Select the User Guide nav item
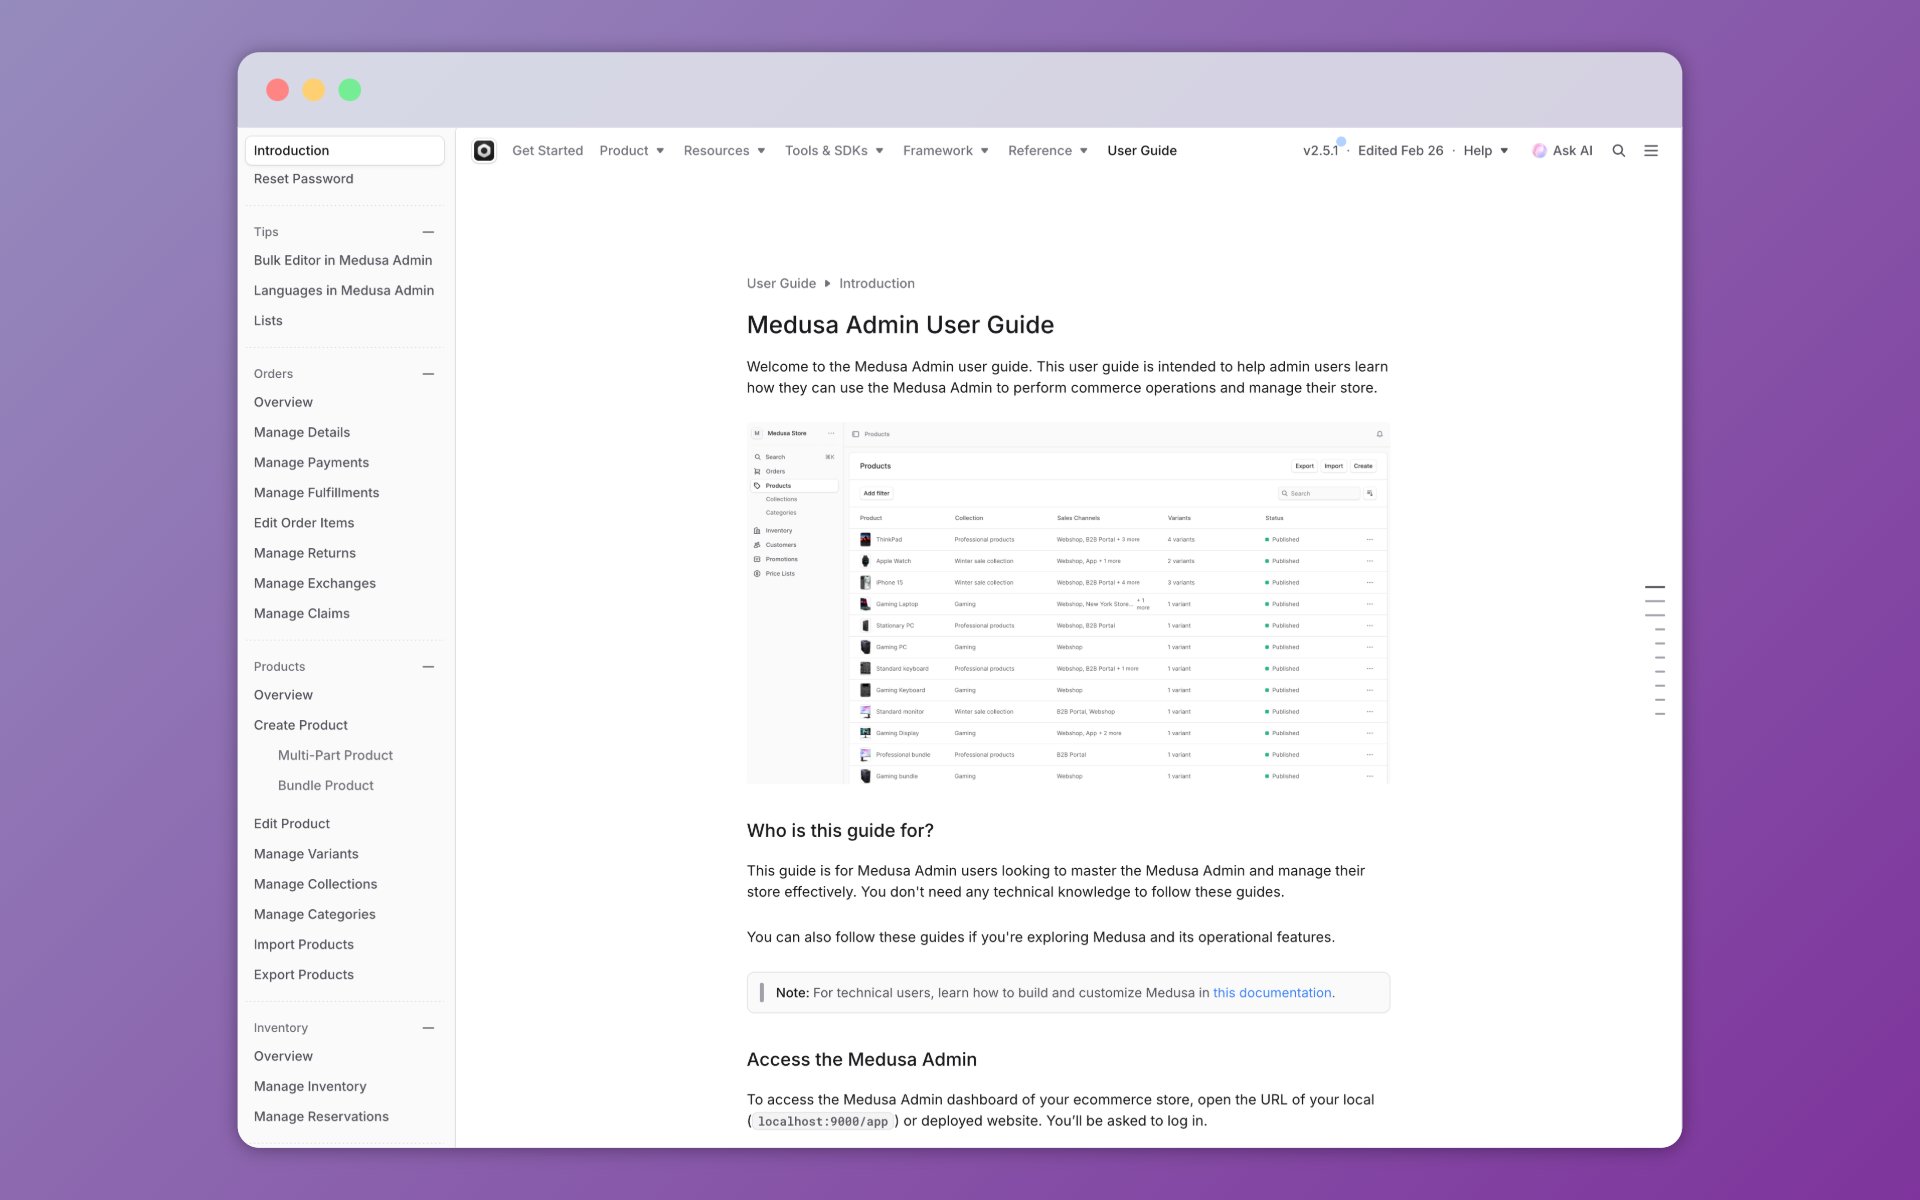Image resolution: width=1920 pixels, height=1200 pixels. (1142, 151)
